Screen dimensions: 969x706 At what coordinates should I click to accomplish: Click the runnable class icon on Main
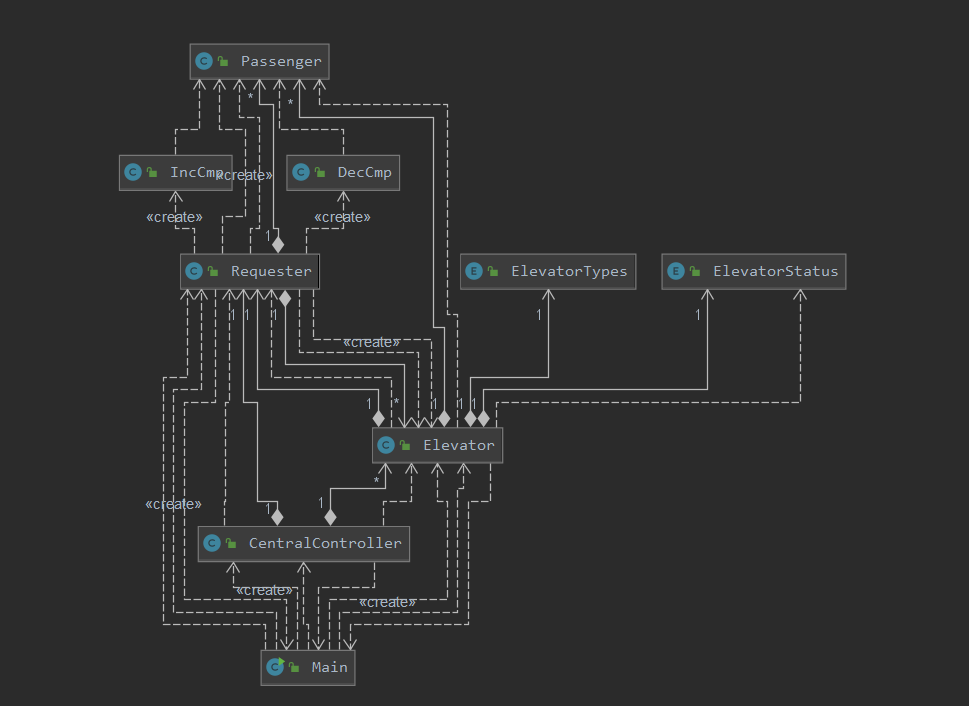coord(275,667)
